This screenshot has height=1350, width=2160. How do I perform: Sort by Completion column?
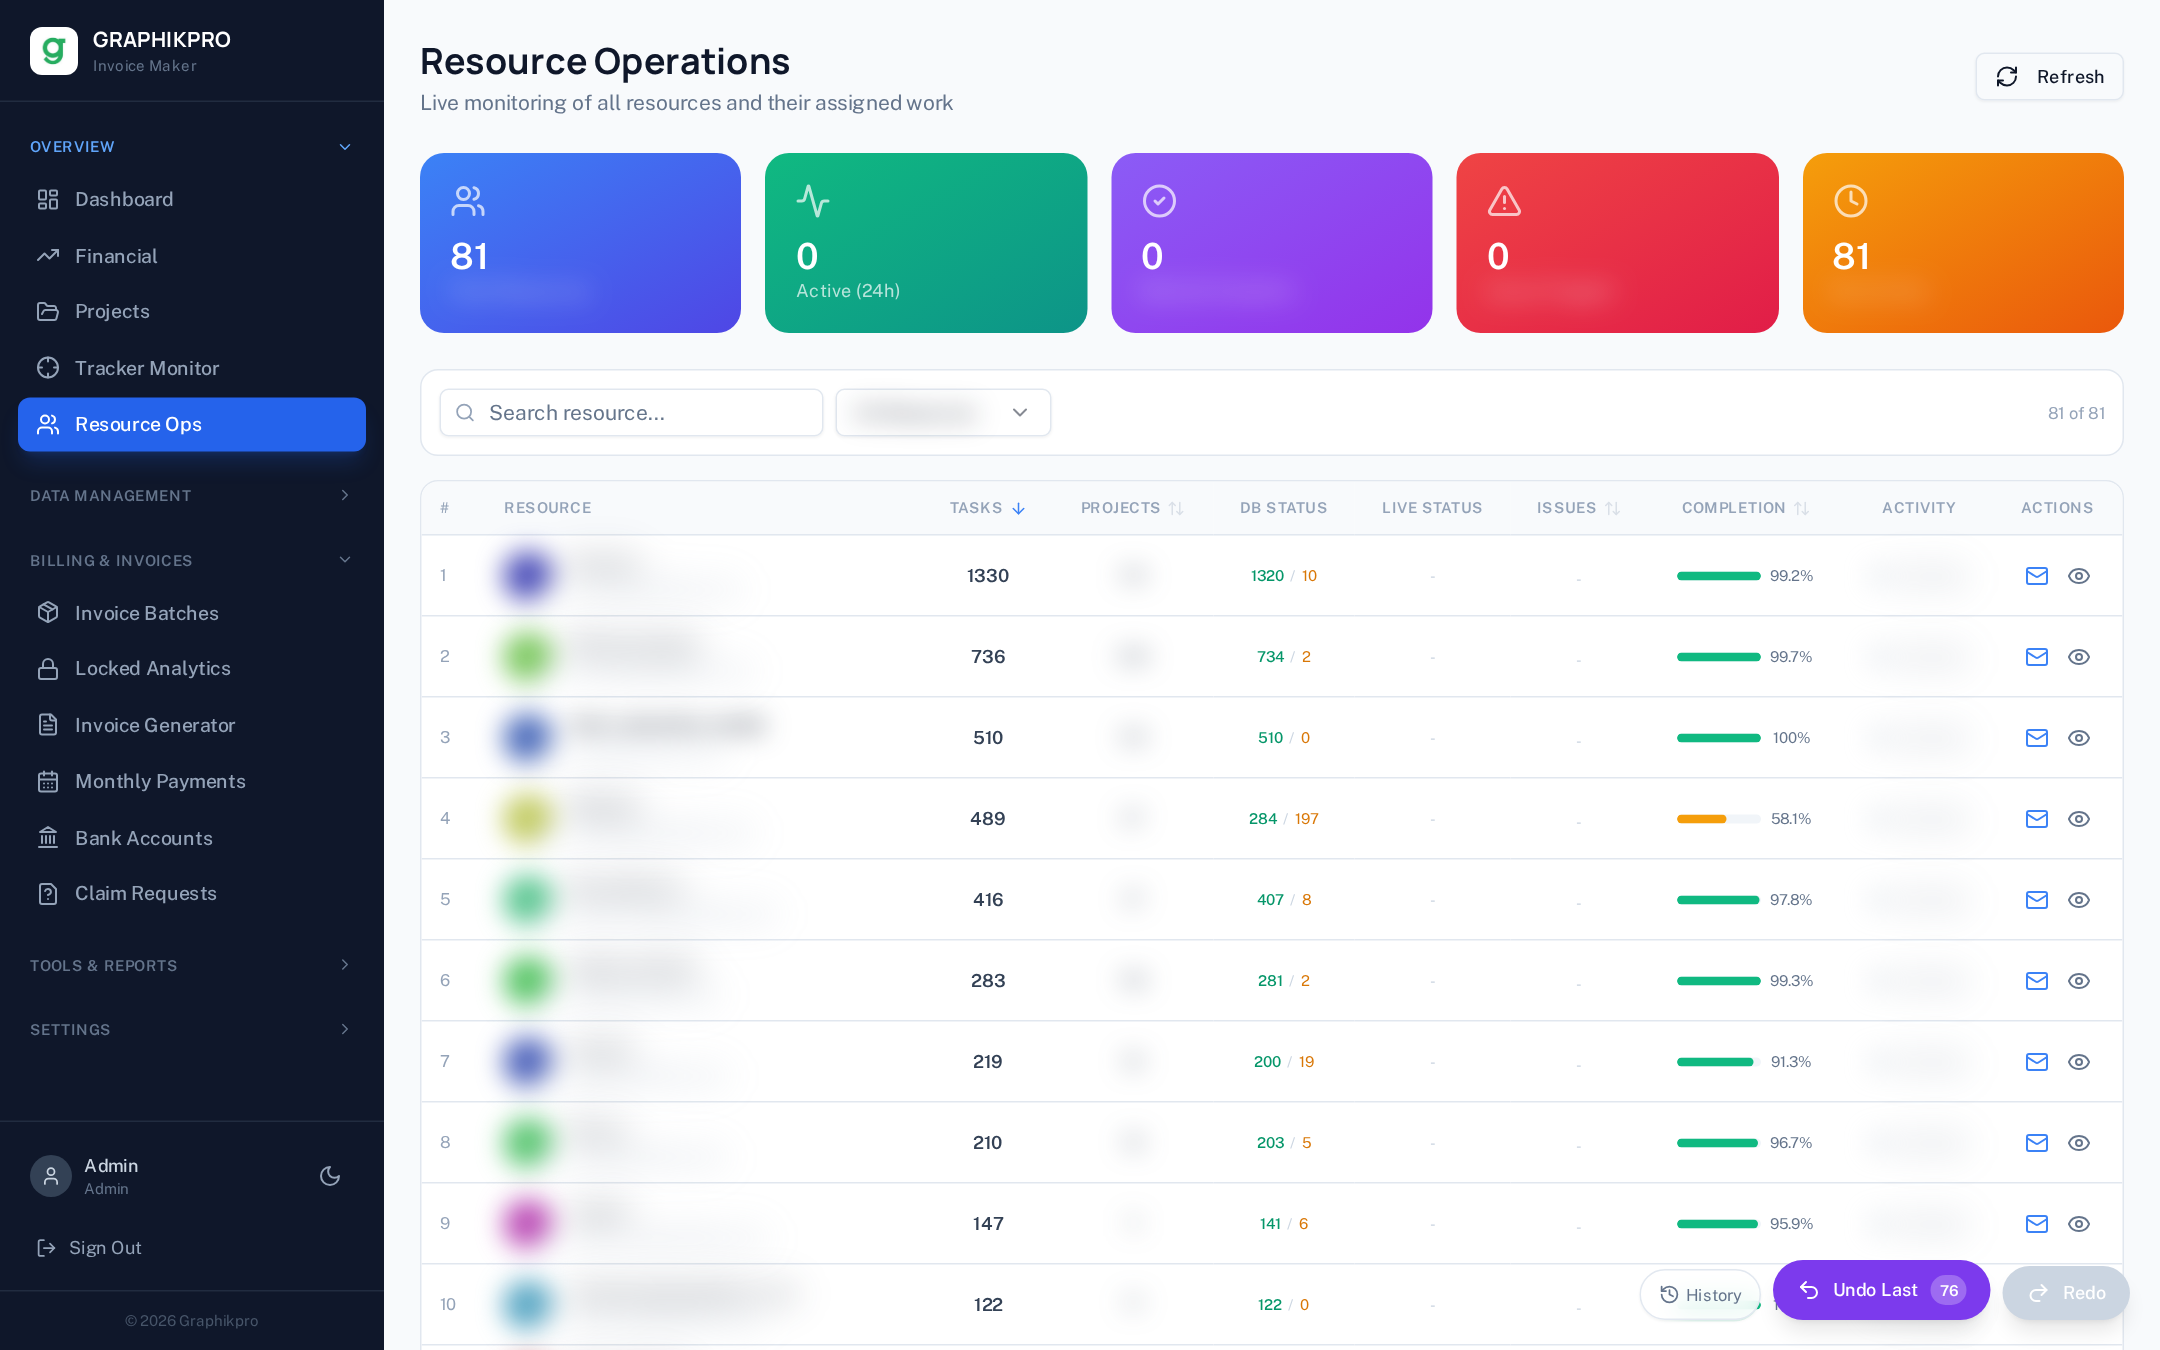(1745, 508)
